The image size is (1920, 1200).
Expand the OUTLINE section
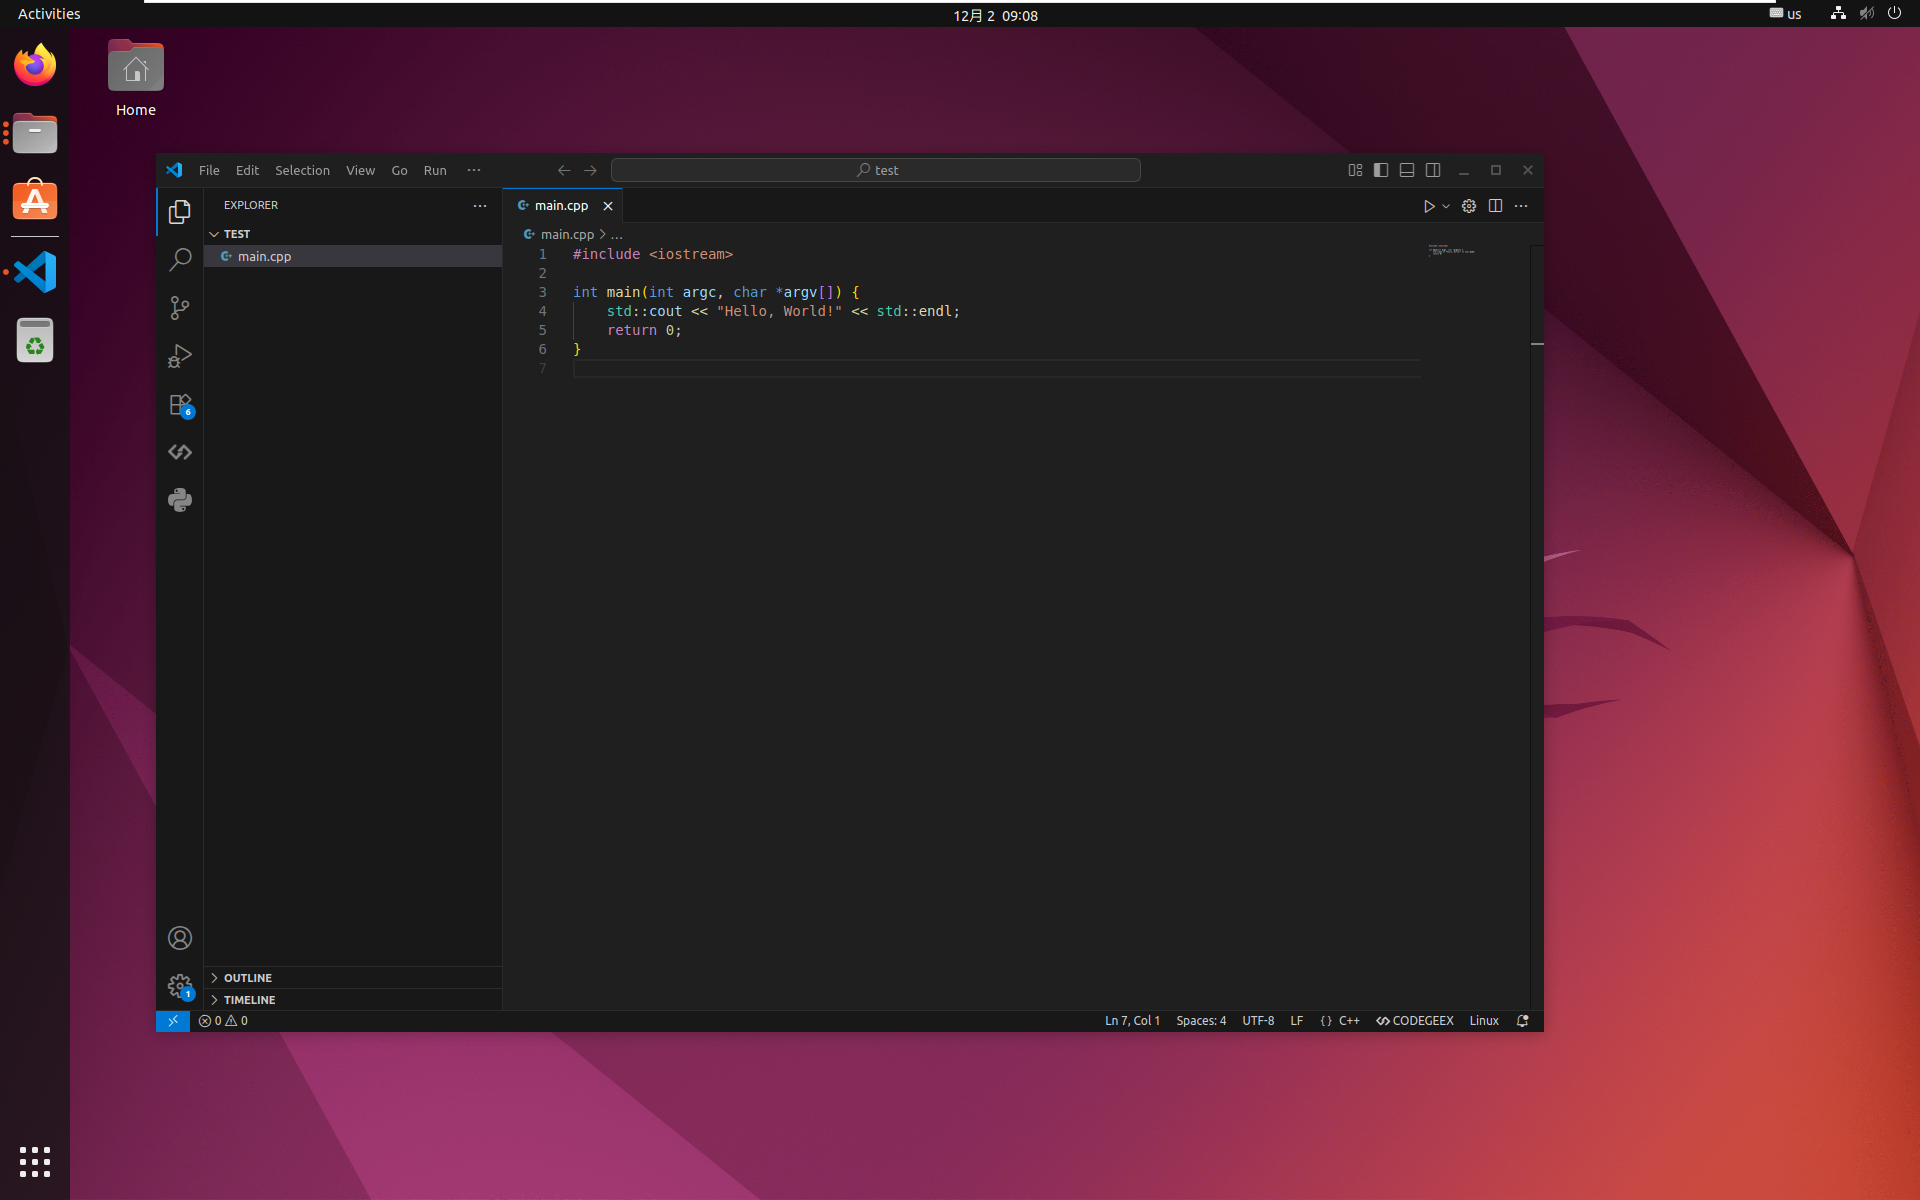(x=247, y=978)
